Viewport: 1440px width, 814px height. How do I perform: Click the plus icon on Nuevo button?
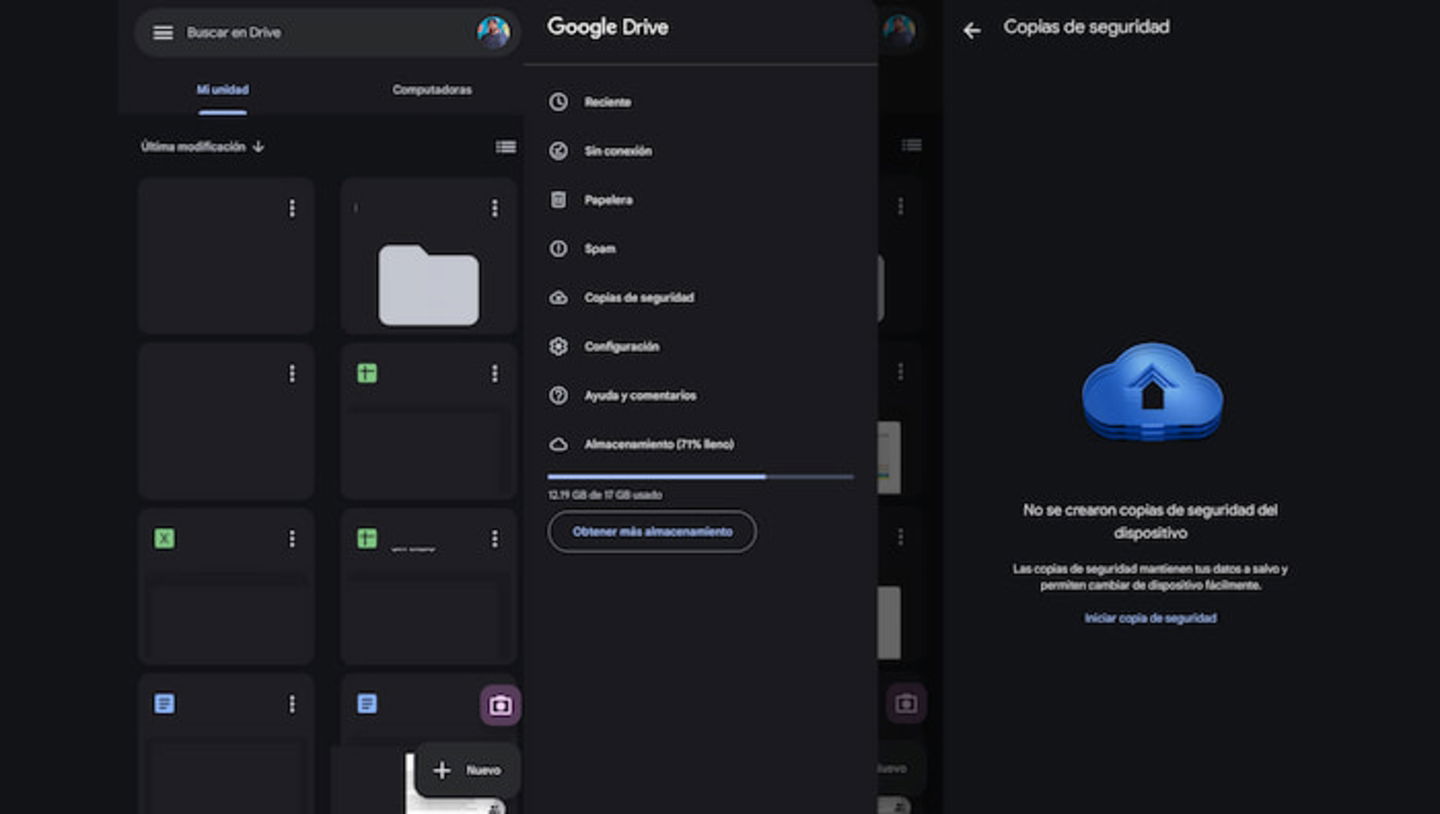pos(442,770)
